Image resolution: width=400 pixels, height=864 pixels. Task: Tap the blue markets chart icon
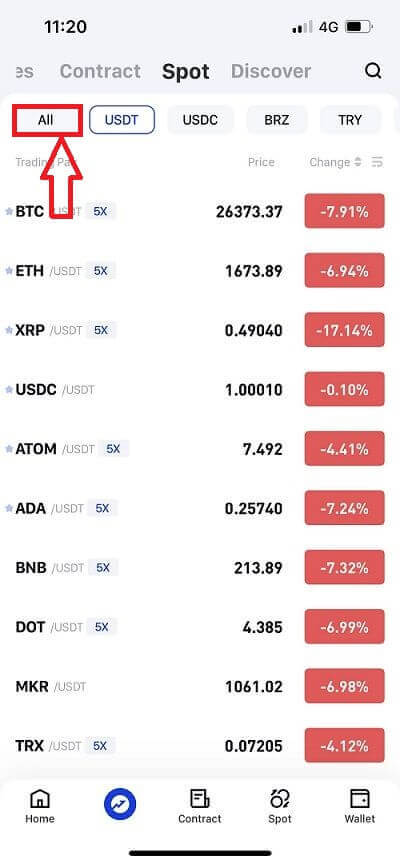pyautogui.click(x=120, y=806)
